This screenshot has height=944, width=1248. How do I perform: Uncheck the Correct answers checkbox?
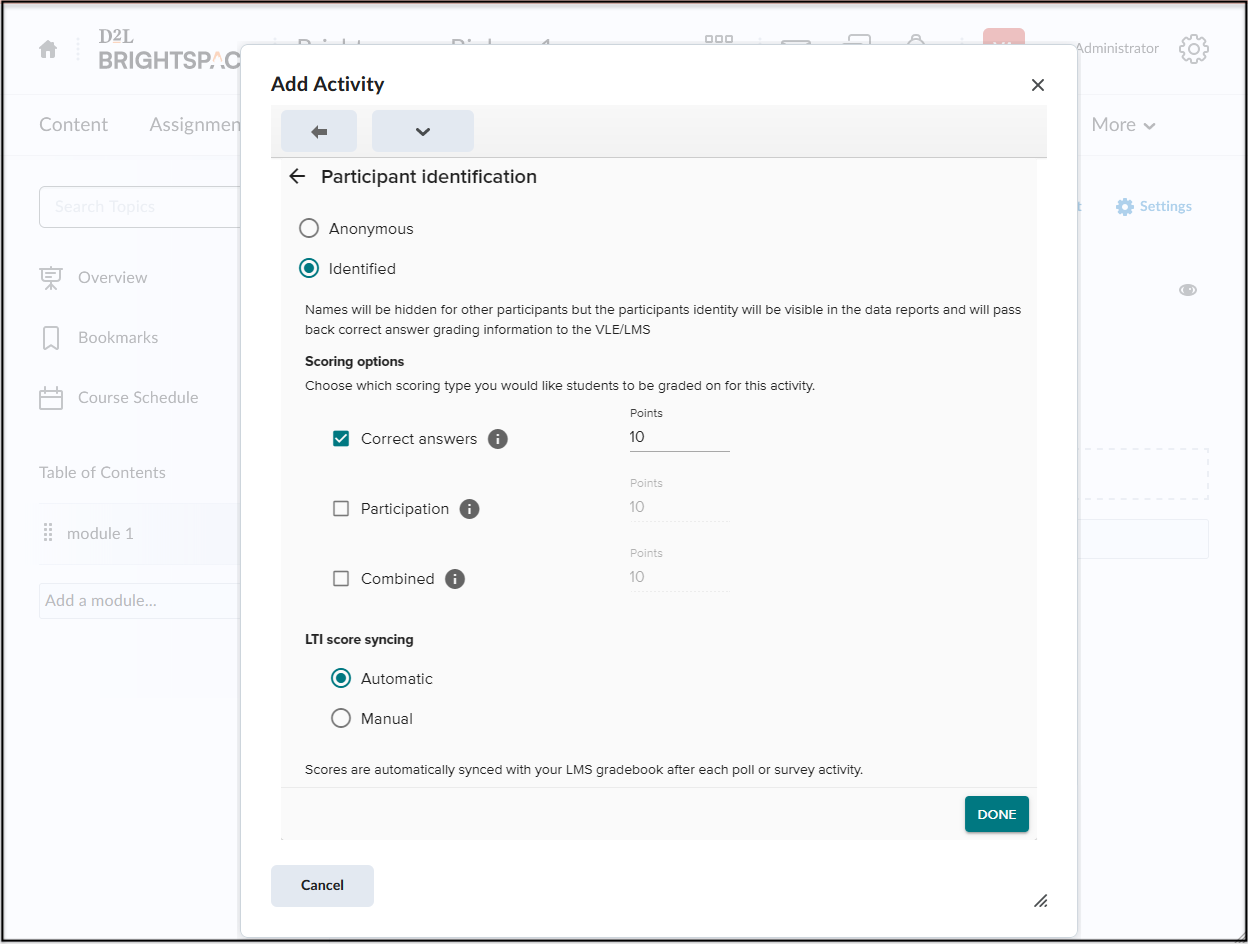341,439
